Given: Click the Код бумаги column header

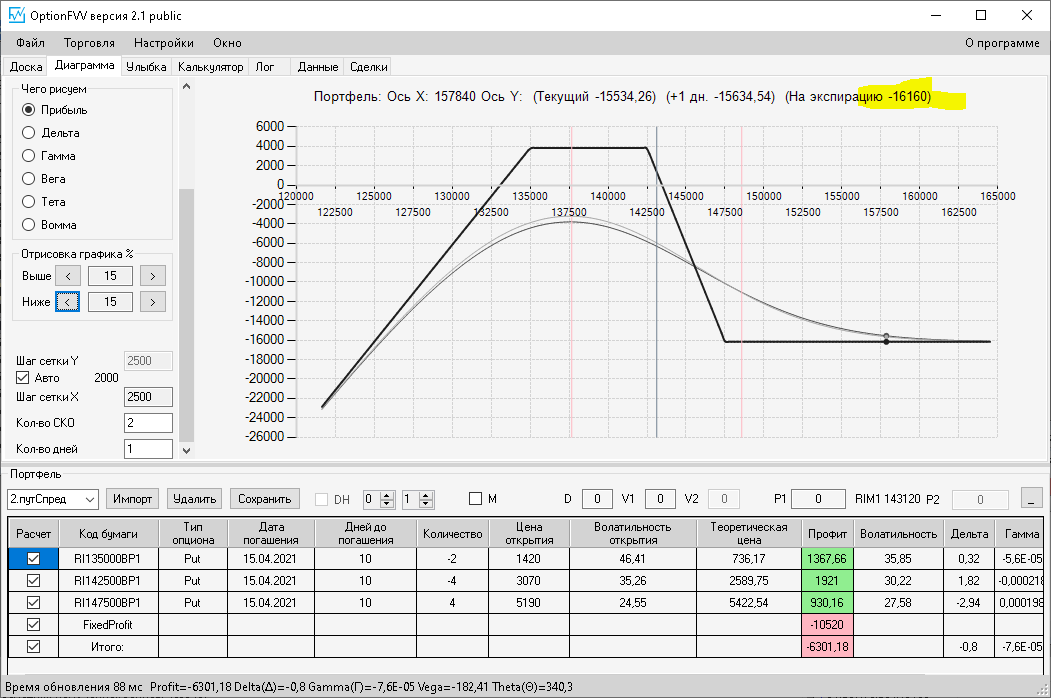Looking at the screenshot, I should (x=109, y=534).
